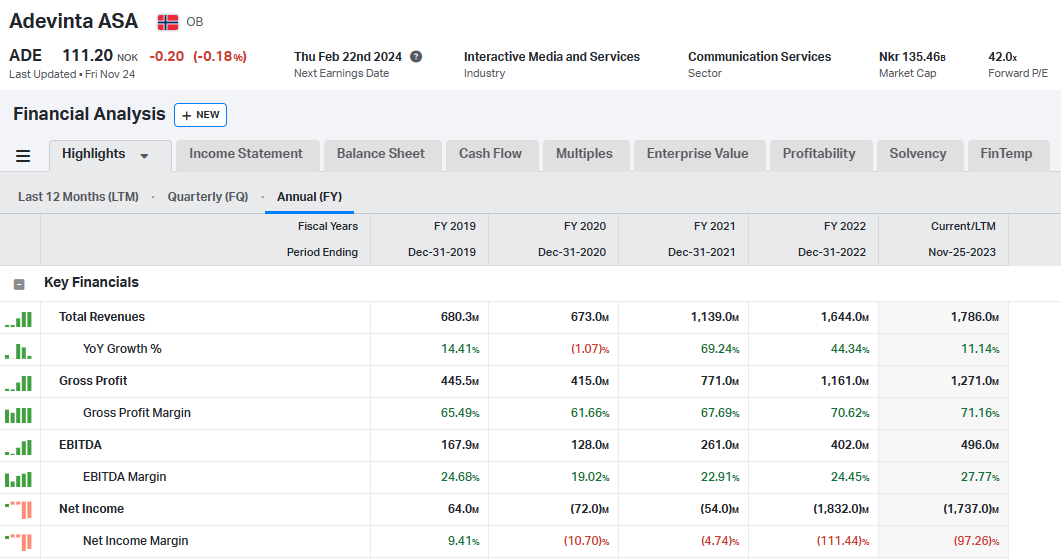Select Annual (FY) period view
This screenshot has height=559, width=1061.
click(309, 197)
